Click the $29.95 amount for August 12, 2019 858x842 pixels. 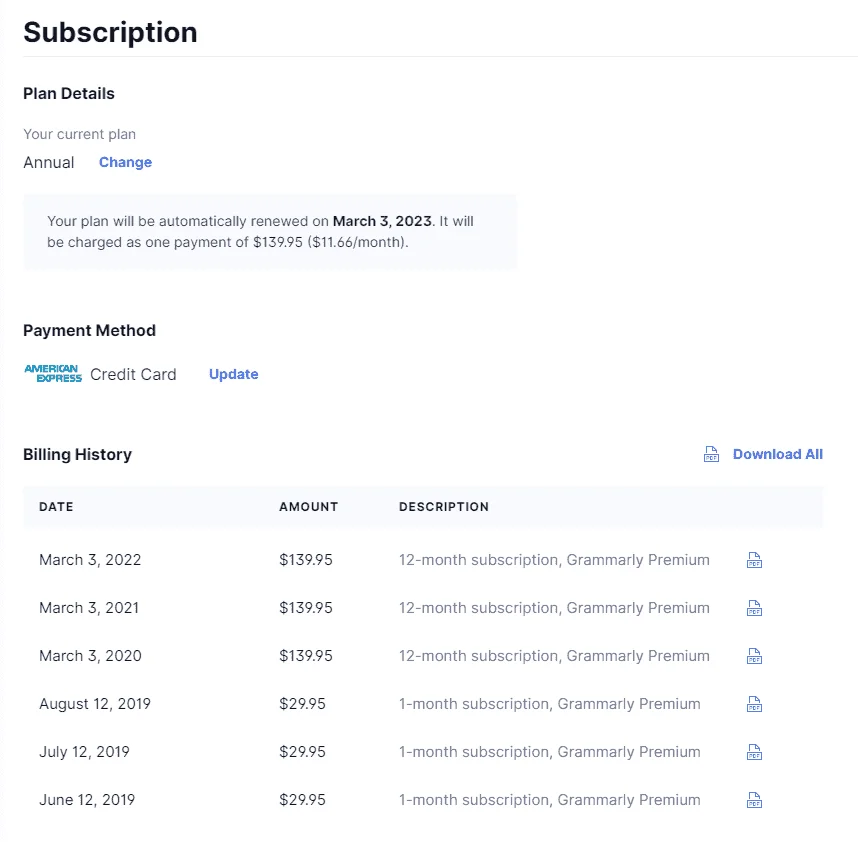pos(302,704)
